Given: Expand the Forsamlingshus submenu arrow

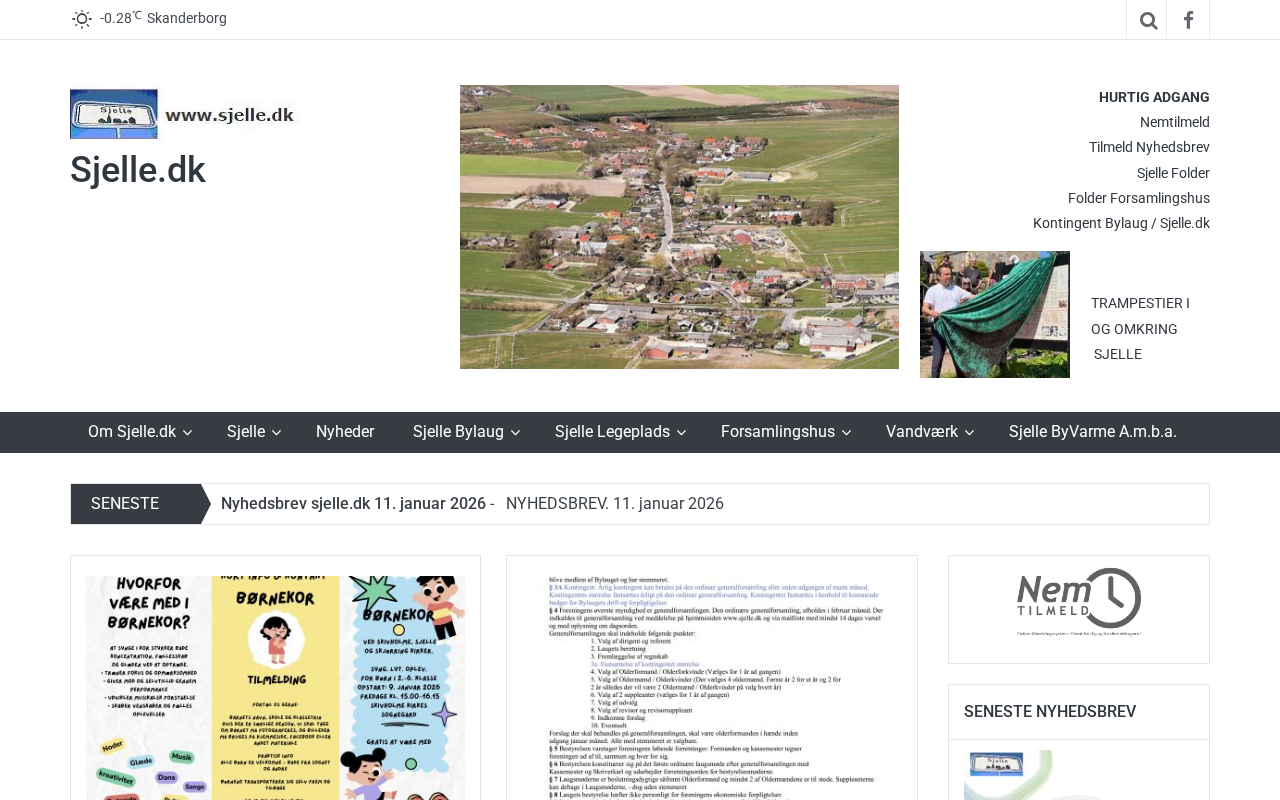Looking at the screenshot, I should tap(846, 433).
